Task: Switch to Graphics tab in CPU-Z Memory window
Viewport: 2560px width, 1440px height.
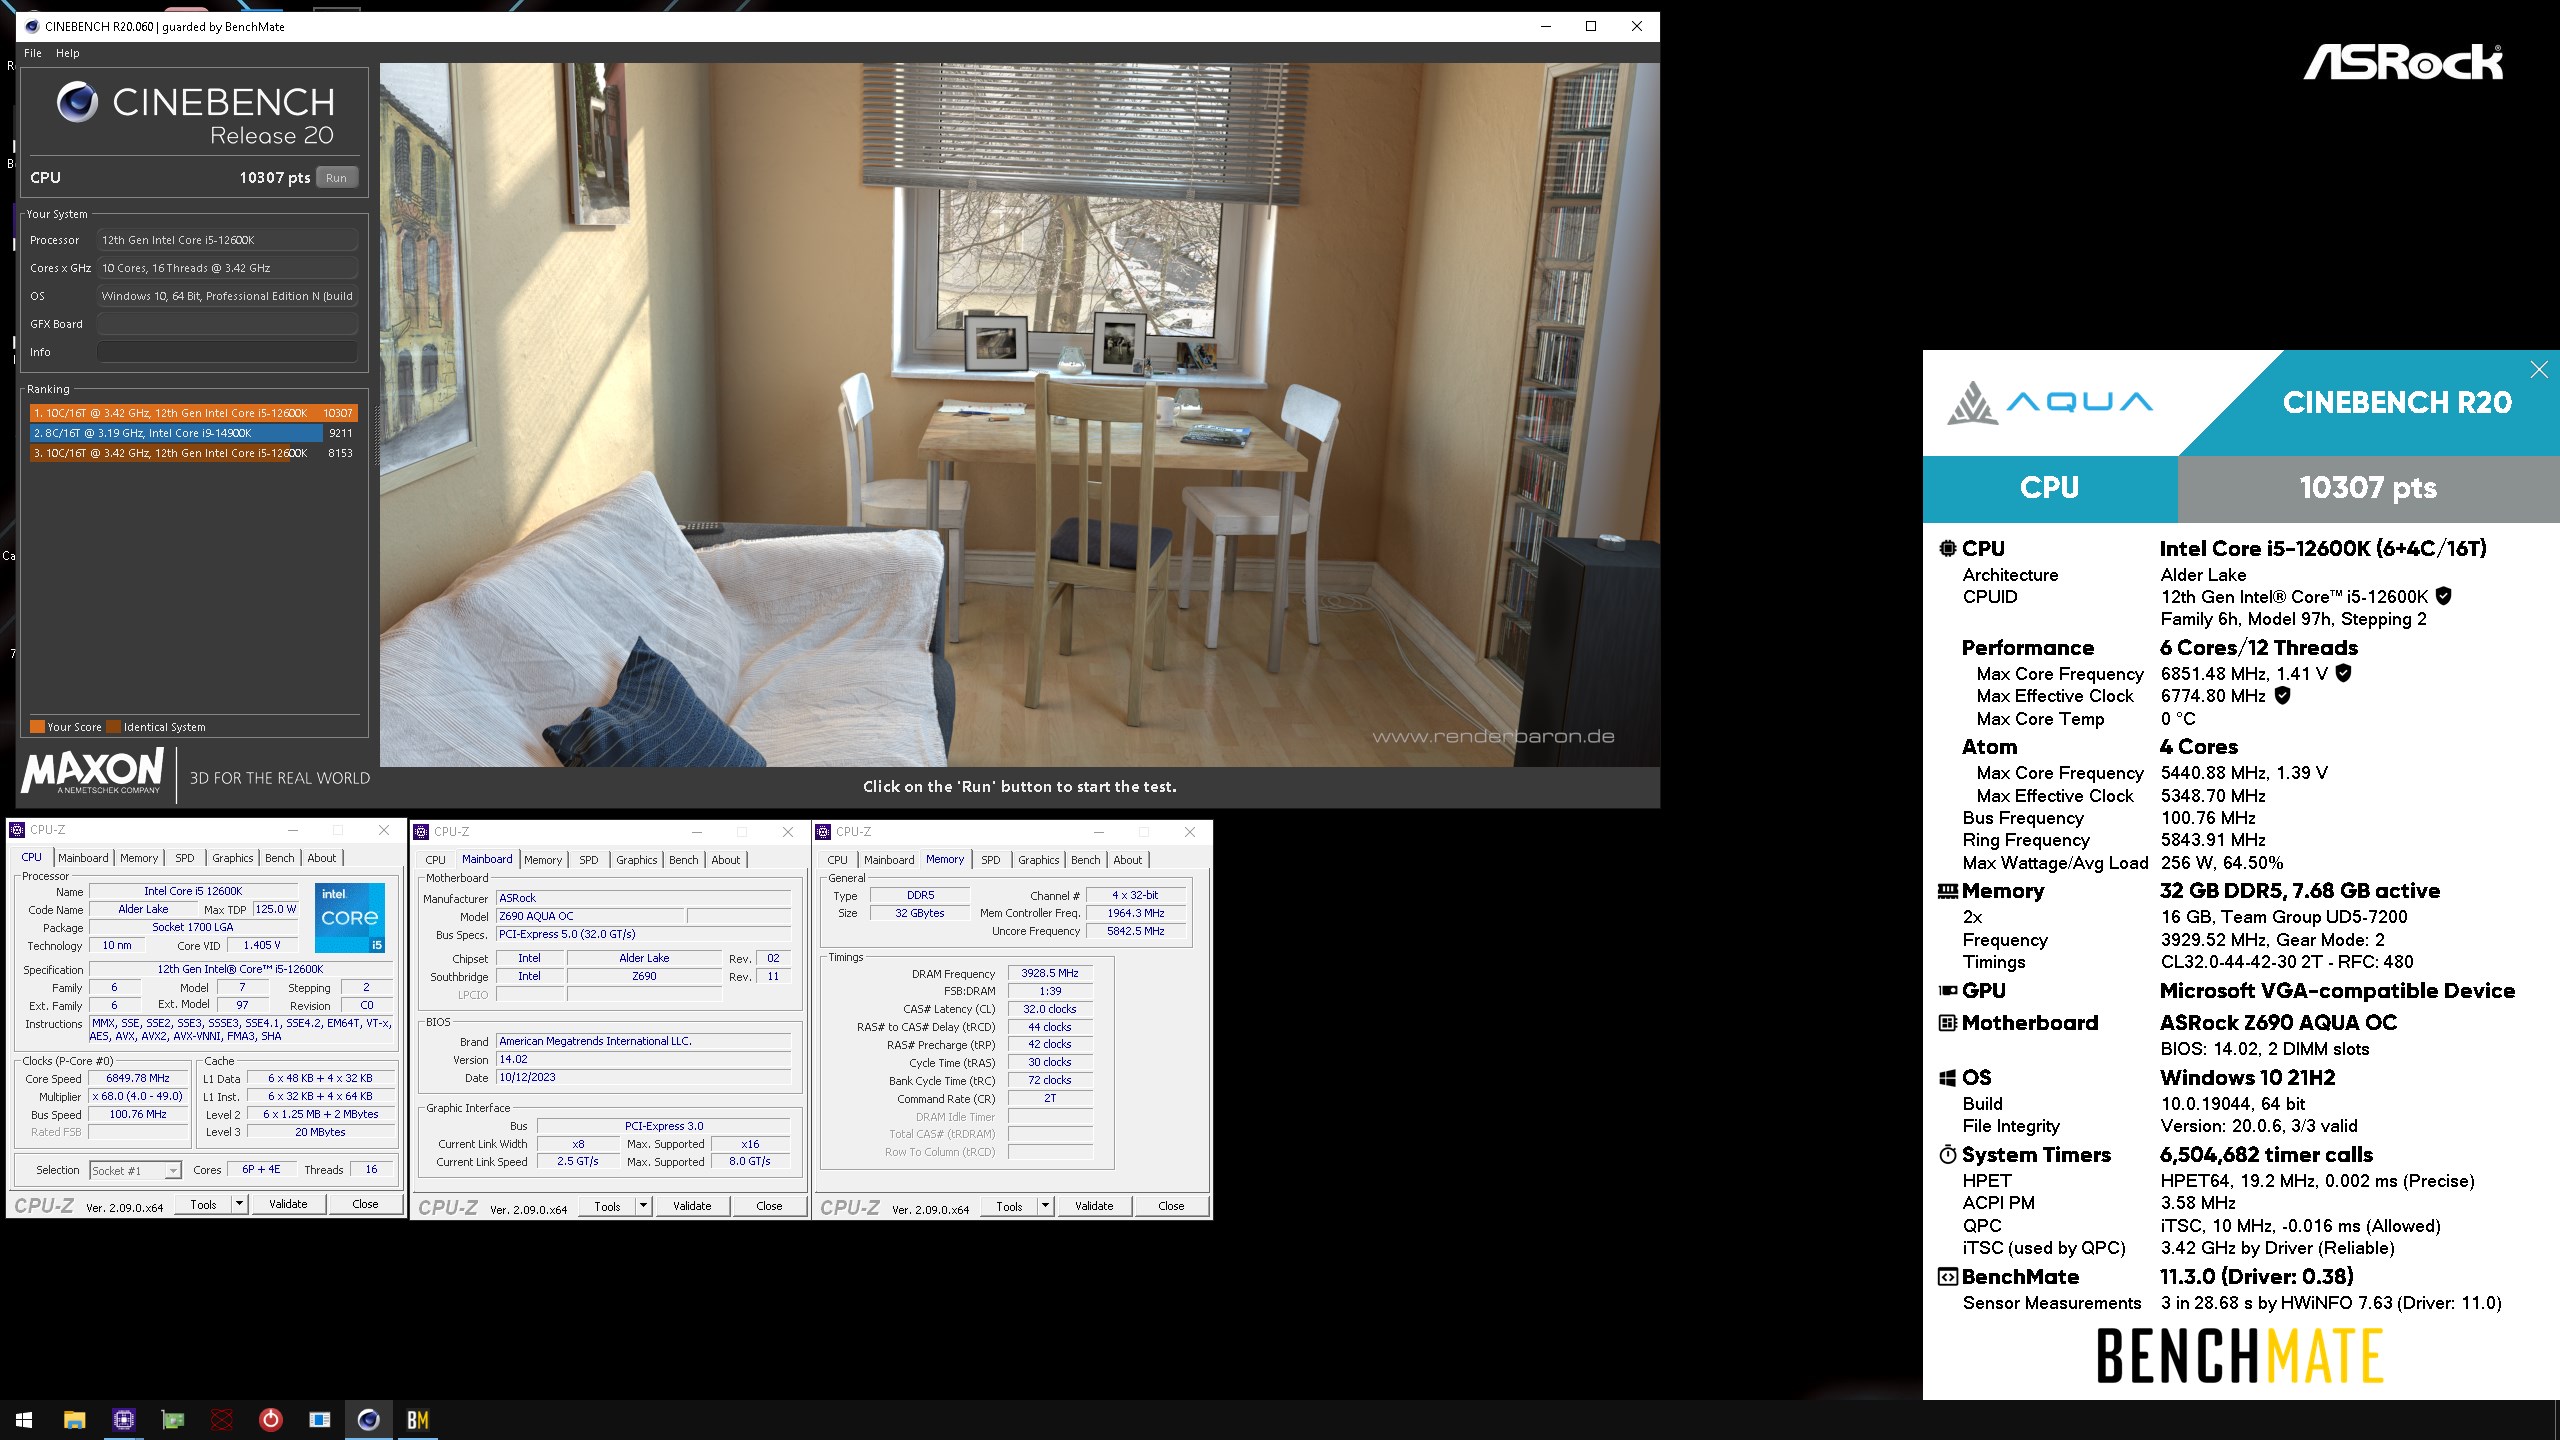Action: [1039, 860]
